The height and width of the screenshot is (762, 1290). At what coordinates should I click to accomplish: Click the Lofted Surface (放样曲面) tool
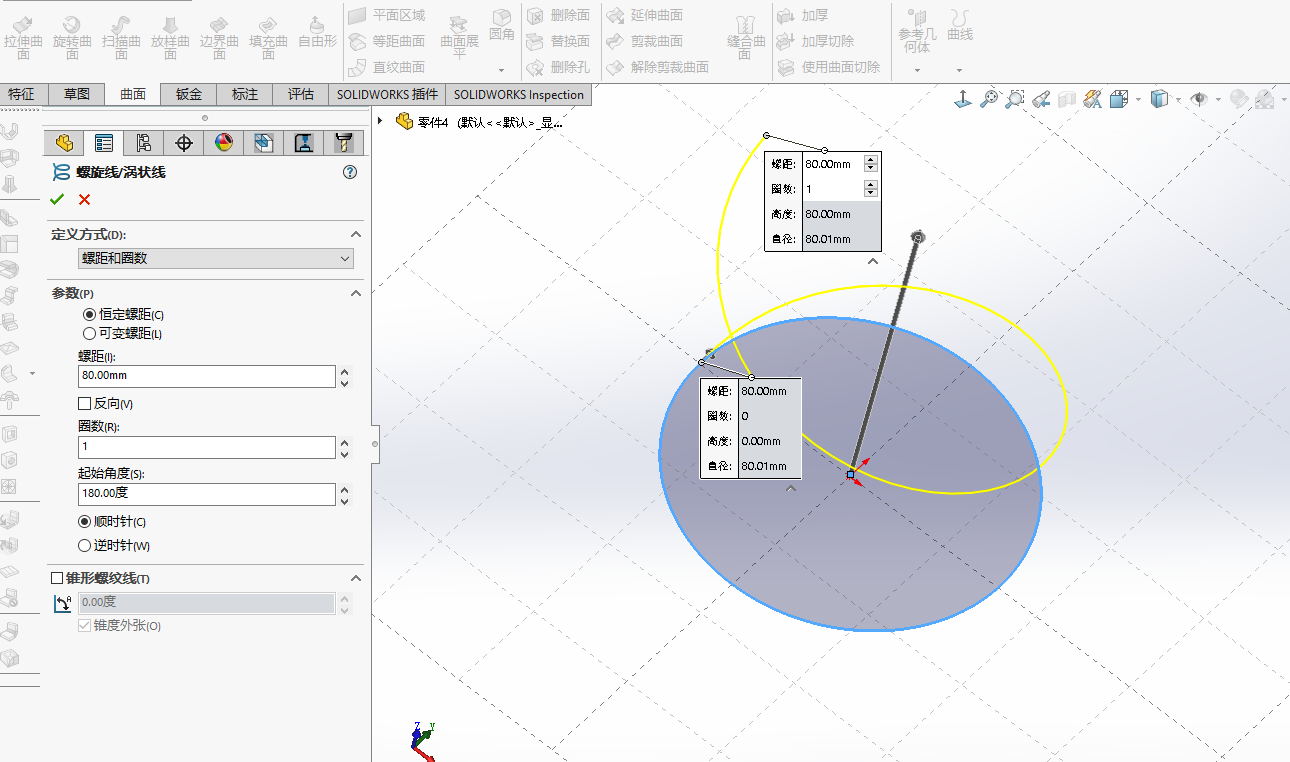[170, 36]
